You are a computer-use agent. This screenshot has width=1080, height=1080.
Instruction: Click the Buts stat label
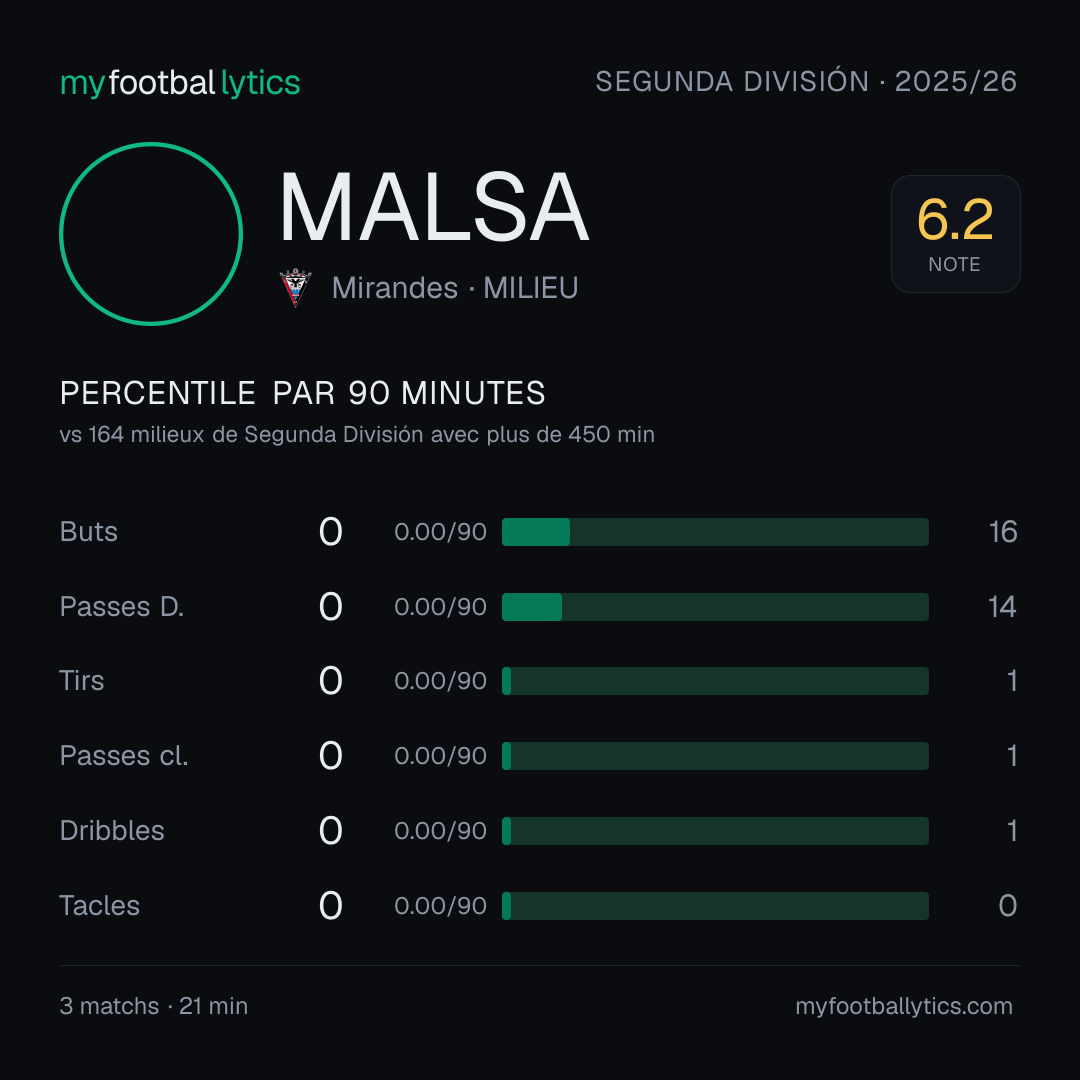[x=88, y=532]
